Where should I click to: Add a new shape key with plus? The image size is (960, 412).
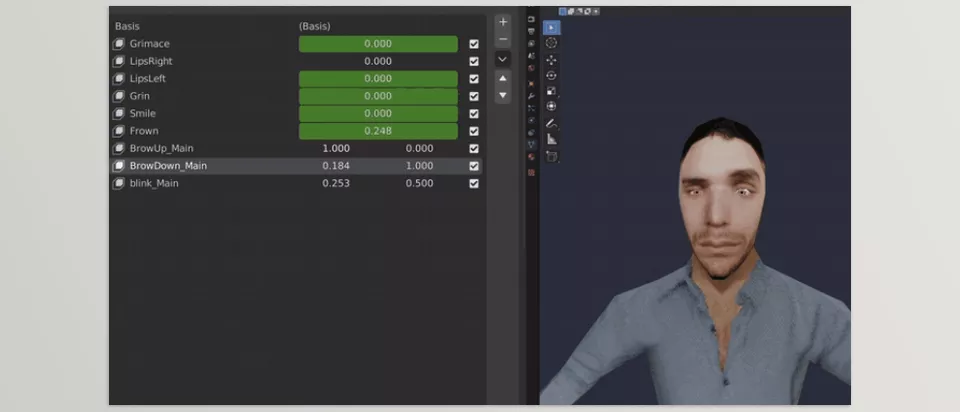(x=503, y=21)
